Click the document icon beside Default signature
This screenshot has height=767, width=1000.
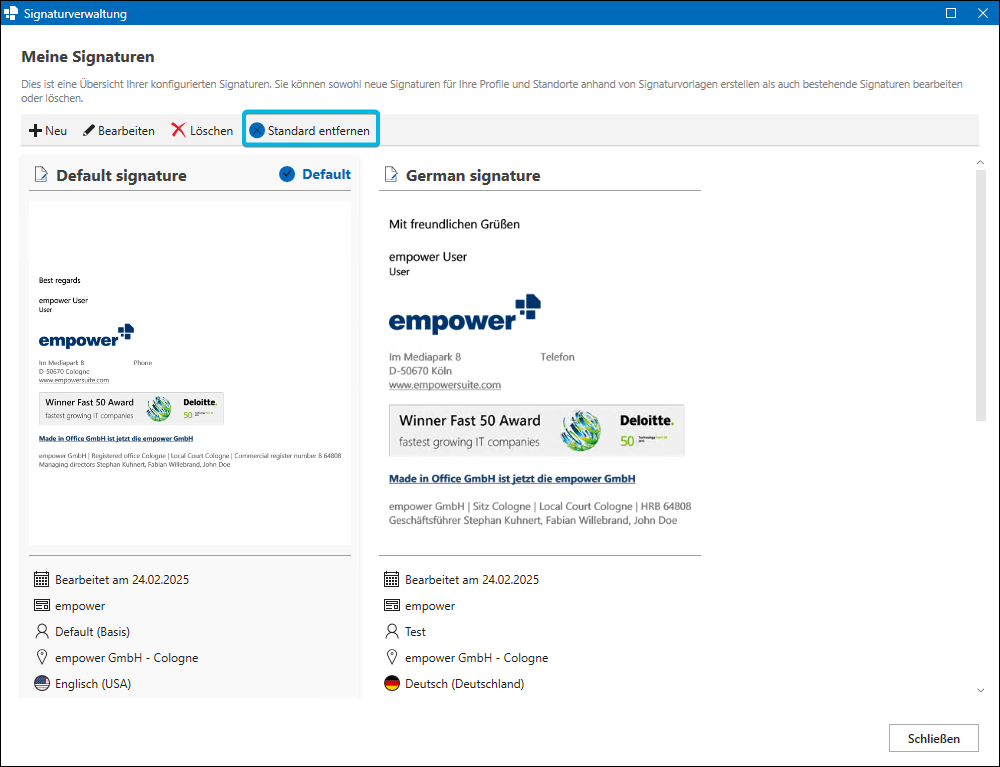41,174
